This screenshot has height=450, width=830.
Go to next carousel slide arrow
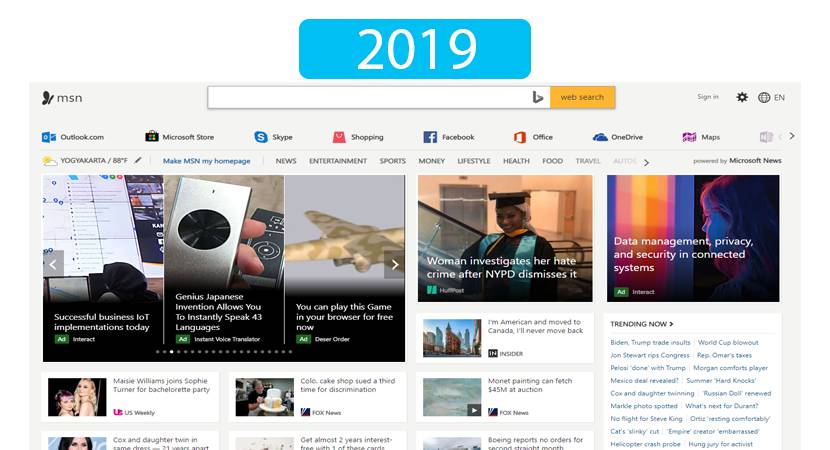[394, 264]
